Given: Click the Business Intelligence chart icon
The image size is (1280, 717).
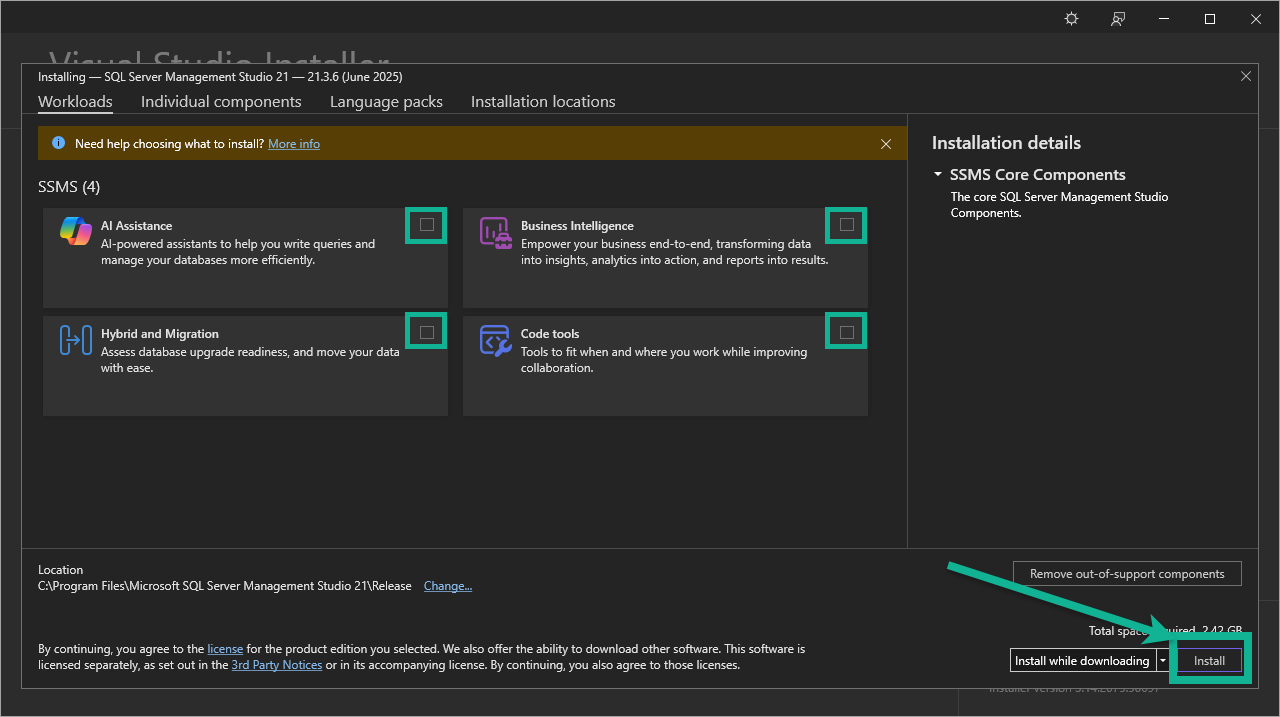Looking at the screenshot, I should click(x=496, y=232).
